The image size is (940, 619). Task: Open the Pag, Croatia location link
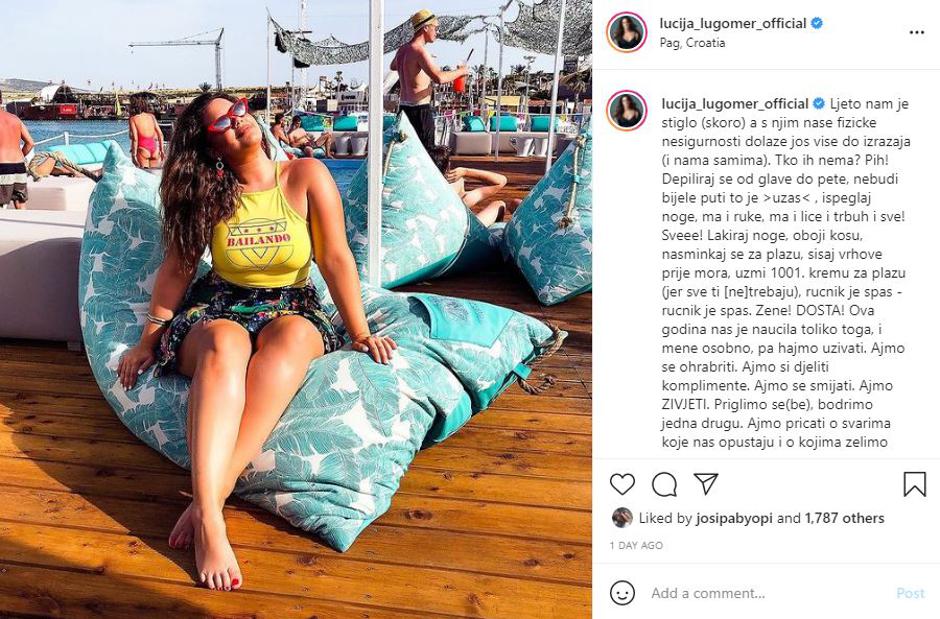click(692, 43)
